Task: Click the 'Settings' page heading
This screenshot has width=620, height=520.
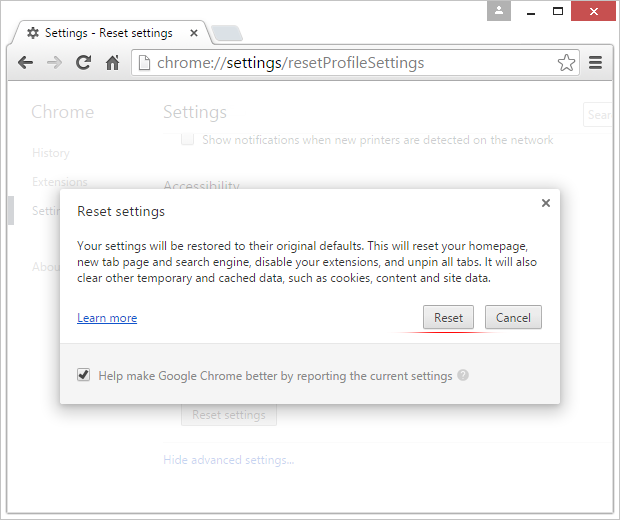Action: click(195, 112)
